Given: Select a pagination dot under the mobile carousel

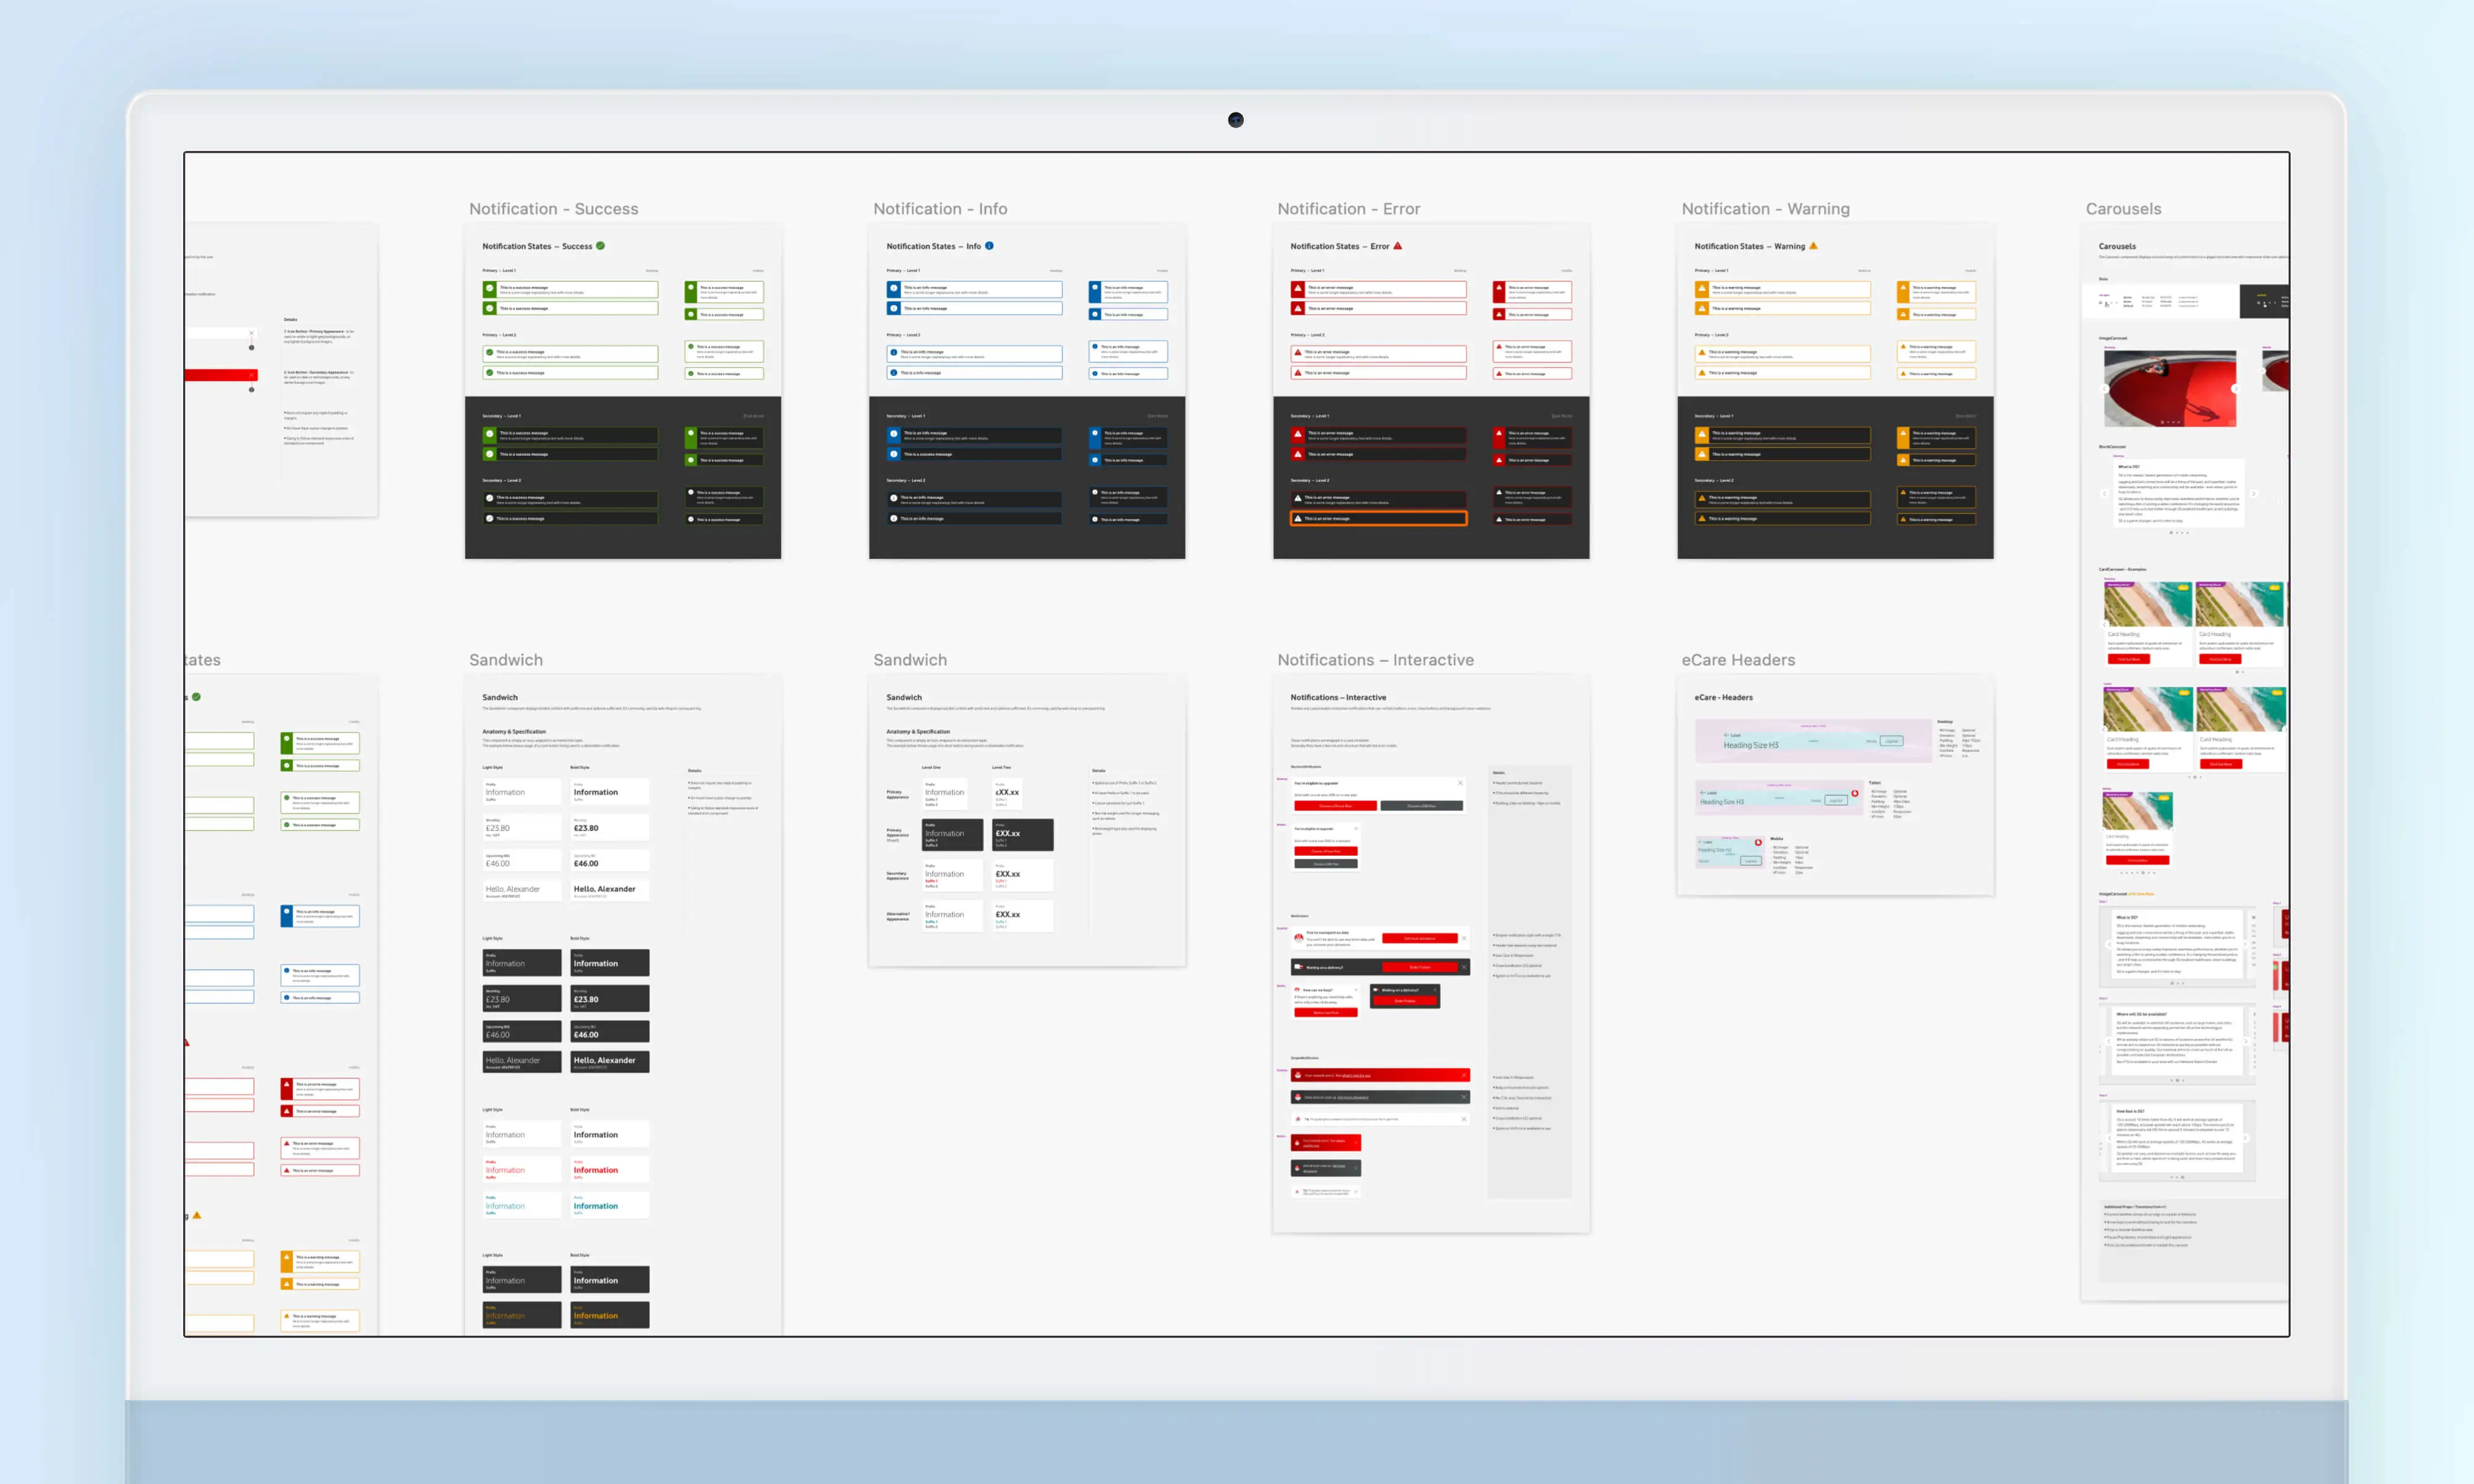Looking at the screenshot, I should tap(2143, 872).
